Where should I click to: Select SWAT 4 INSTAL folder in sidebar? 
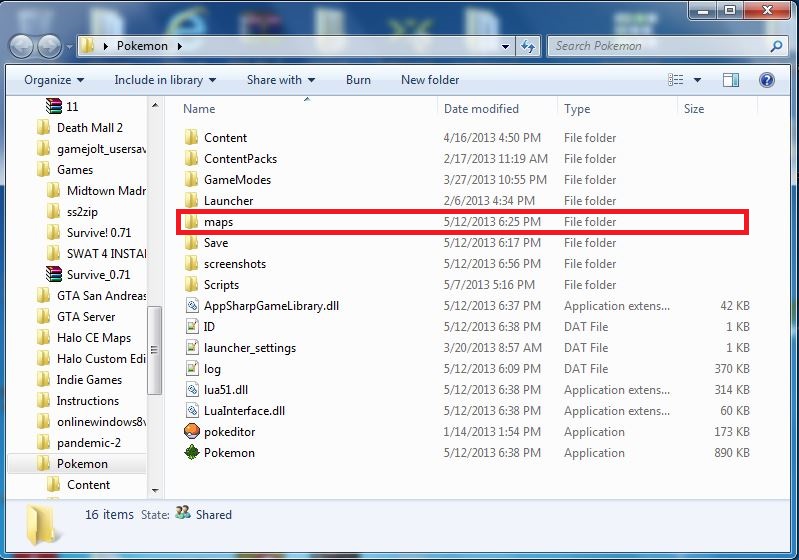coord(106,253)
